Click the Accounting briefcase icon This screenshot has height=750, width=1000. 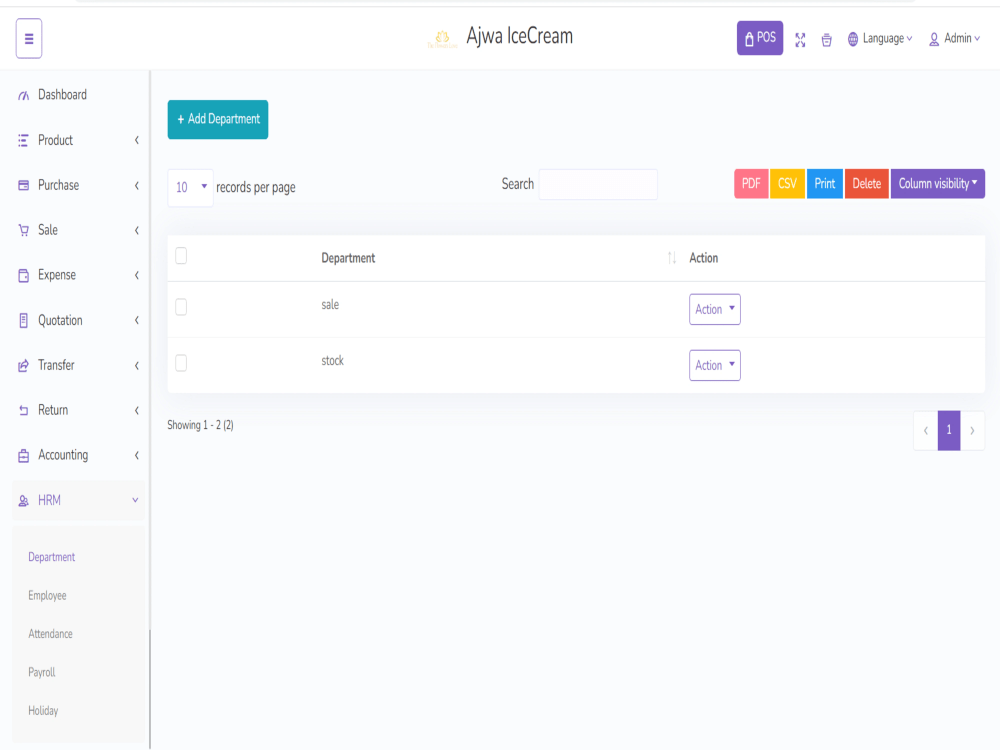[24, 455]
